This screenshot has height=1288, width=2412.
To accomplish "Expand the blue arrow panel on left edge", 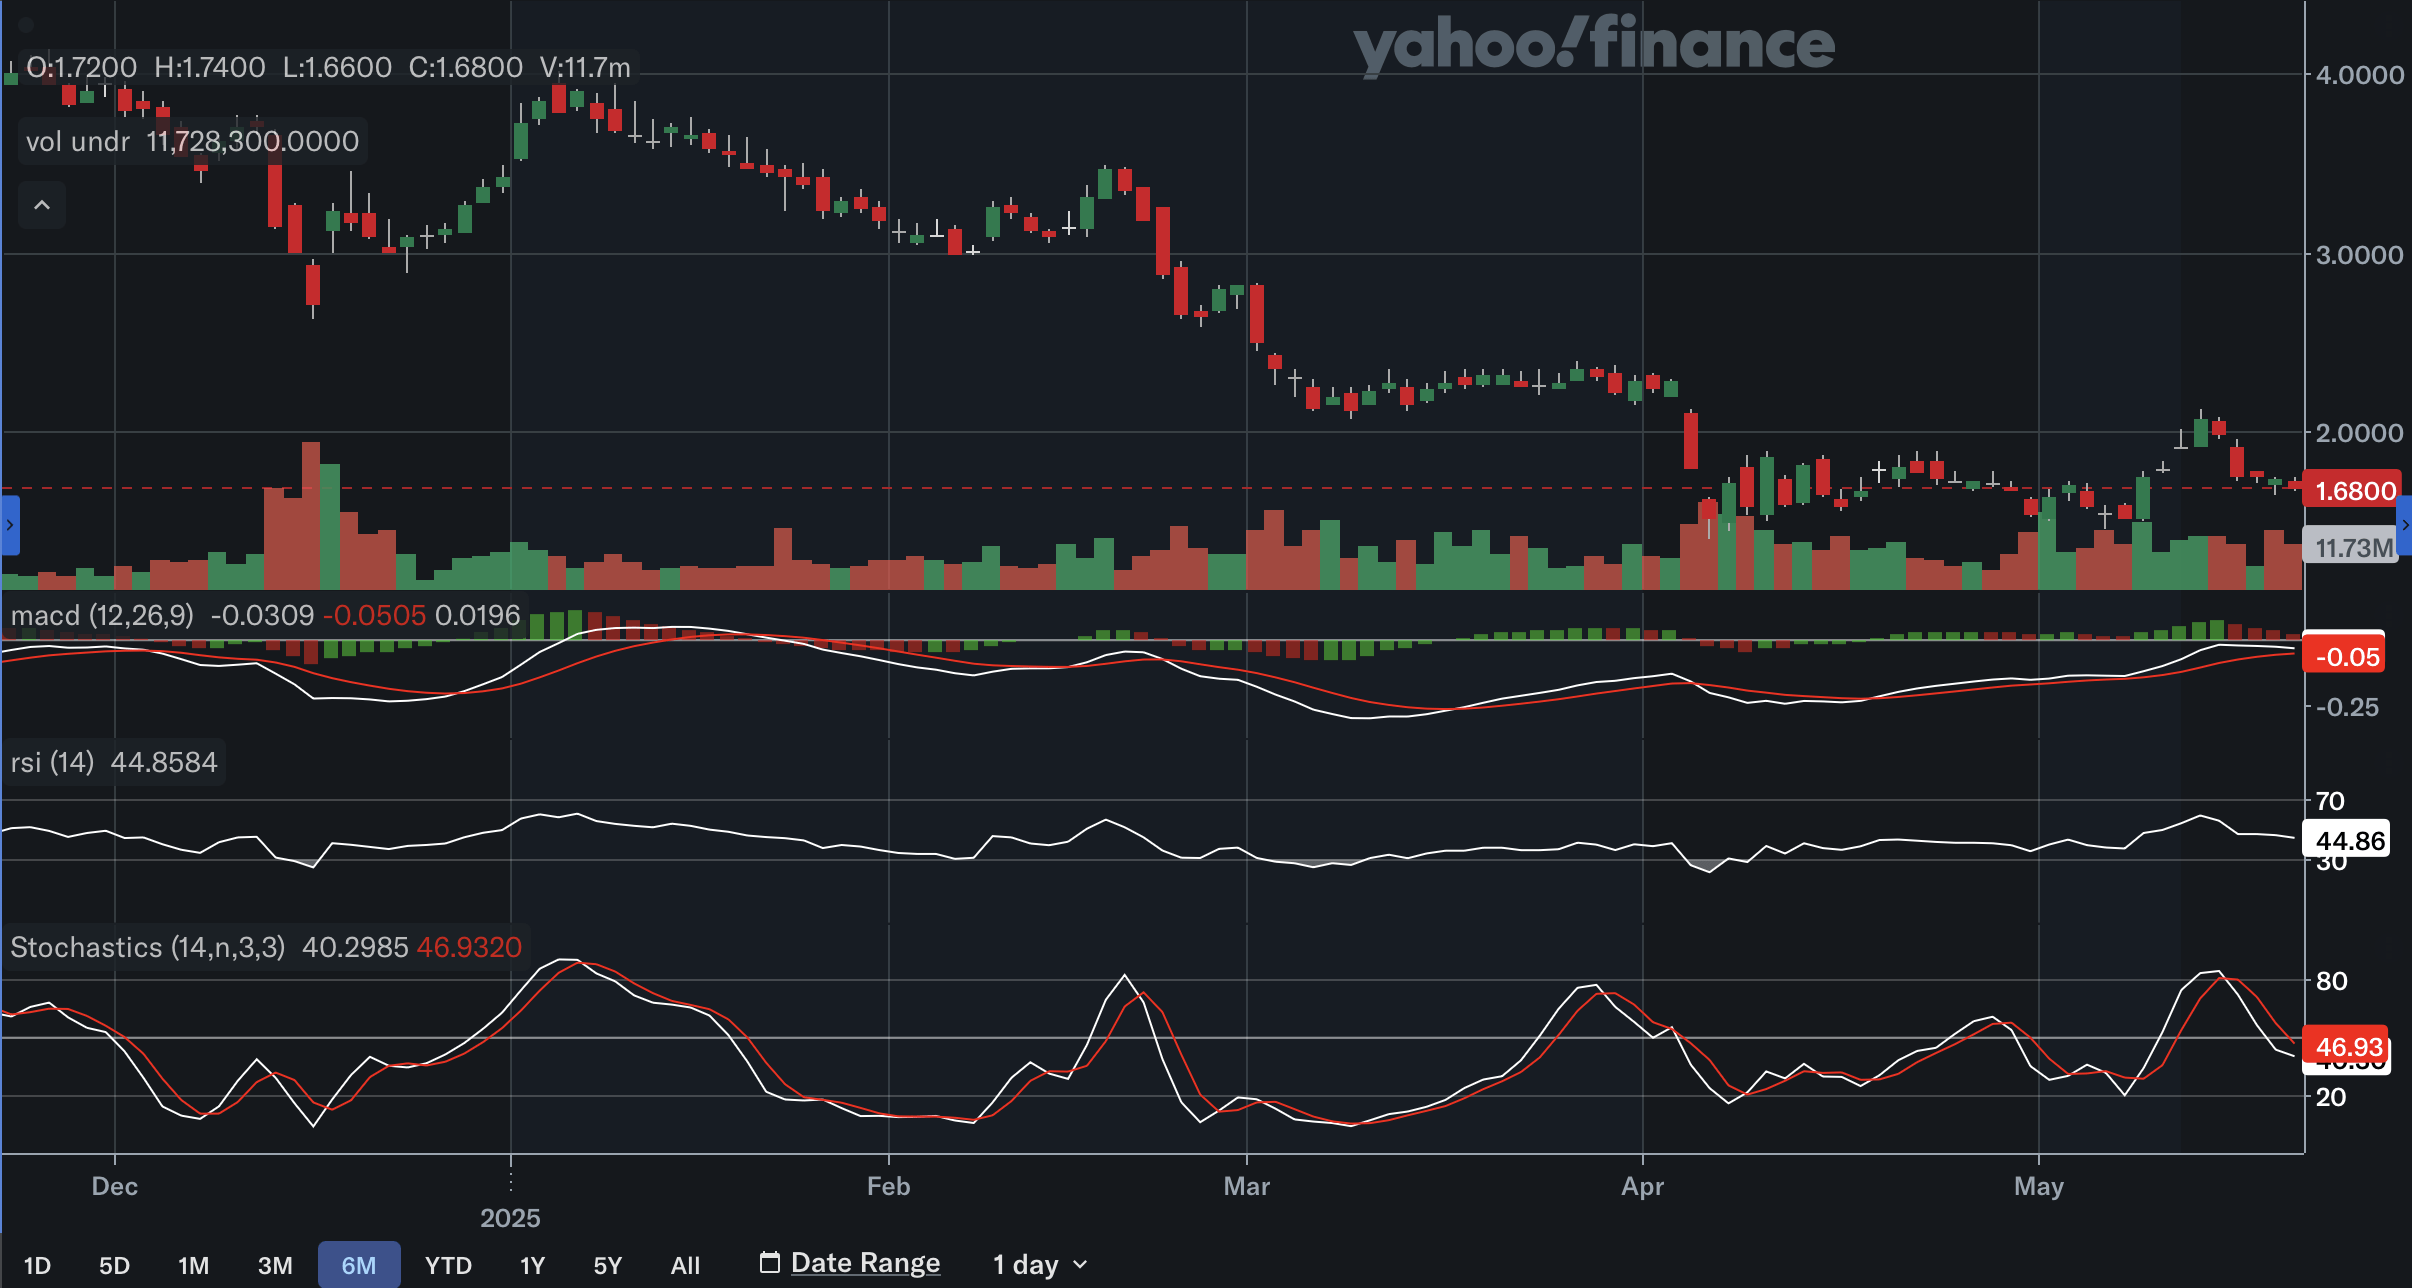I will (x=8, y=525).
